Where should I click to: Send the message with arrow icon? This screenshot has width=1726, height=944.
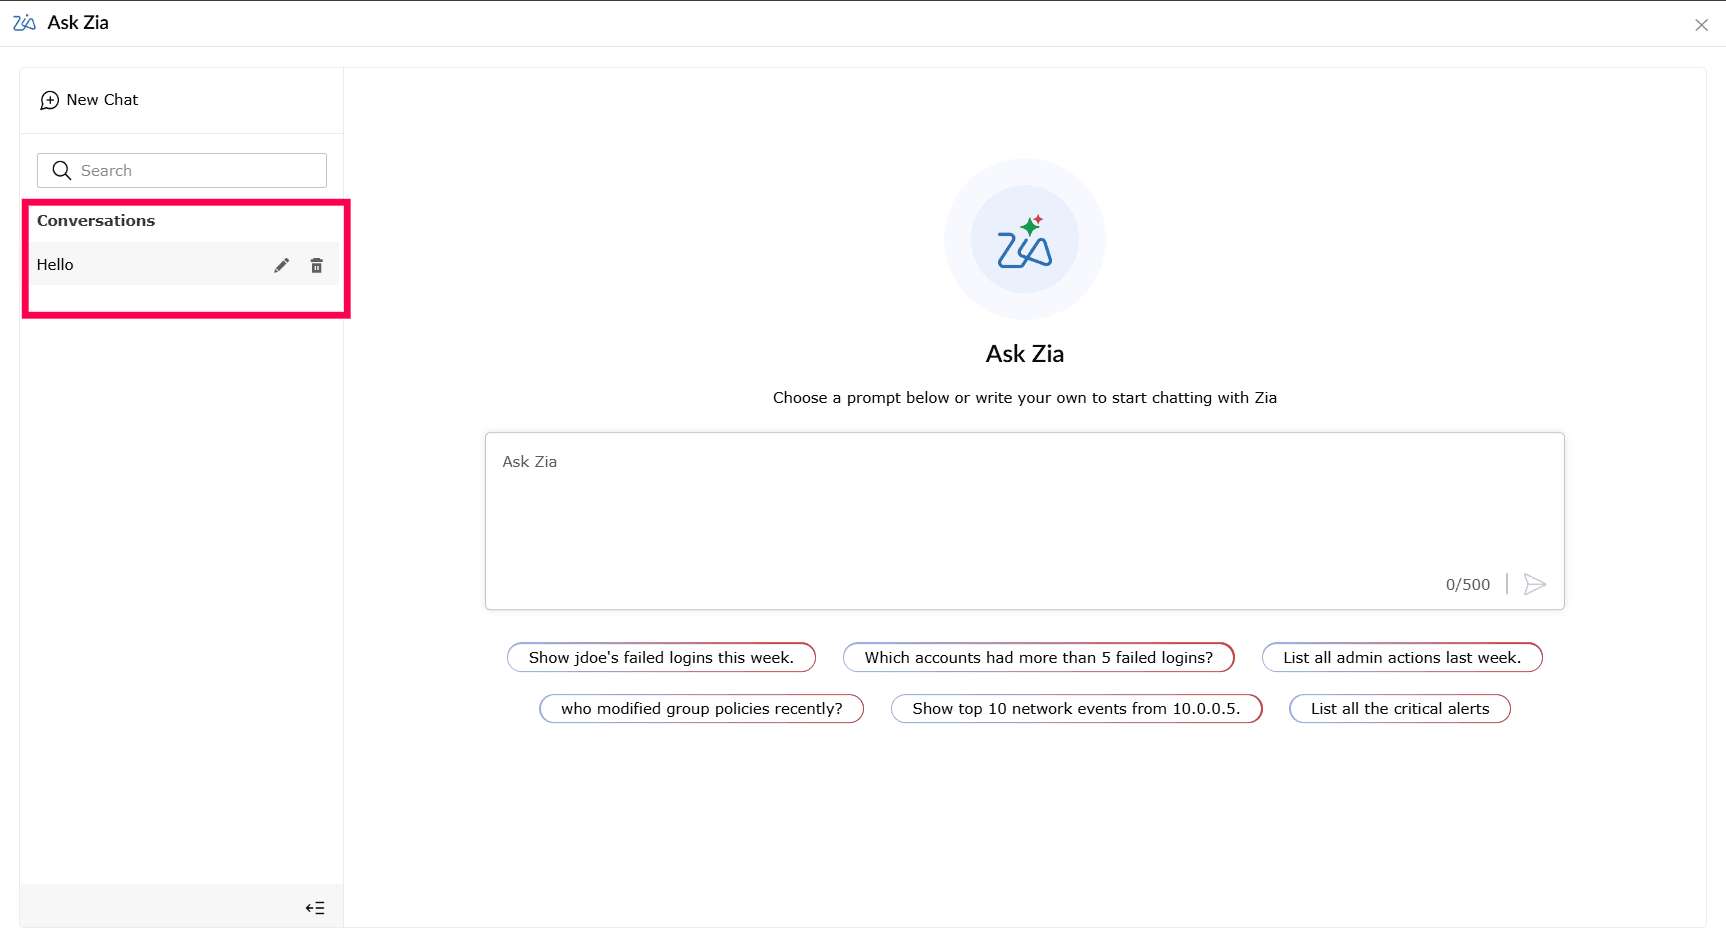click(1534, 584)
